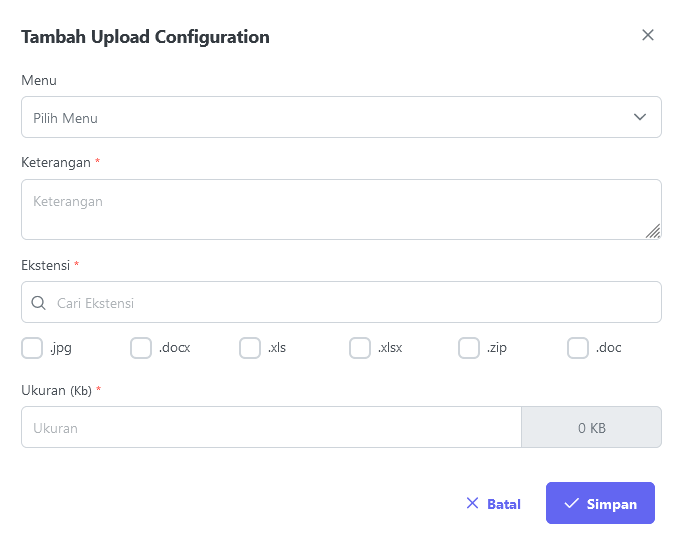This screenshot has width=683, height=545.
Task: Focus the Ukuran size input
Action: click(271, 427)
